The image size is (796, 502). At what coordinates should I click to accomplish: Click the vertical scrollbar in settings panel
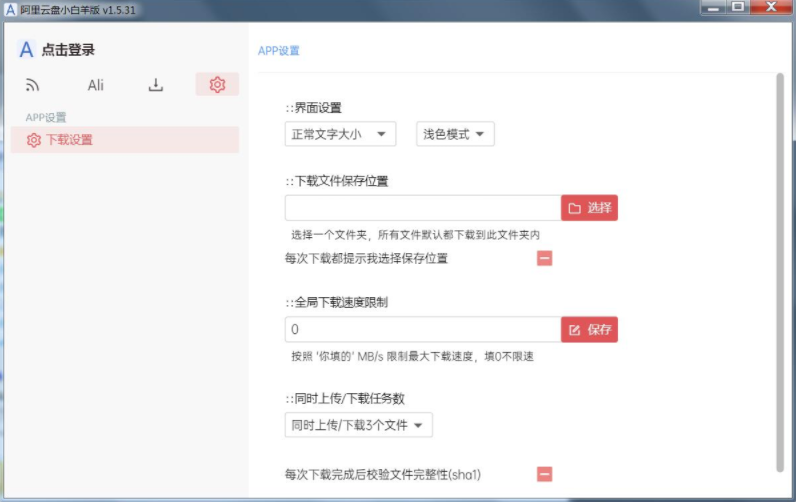[x=779, y=270]
